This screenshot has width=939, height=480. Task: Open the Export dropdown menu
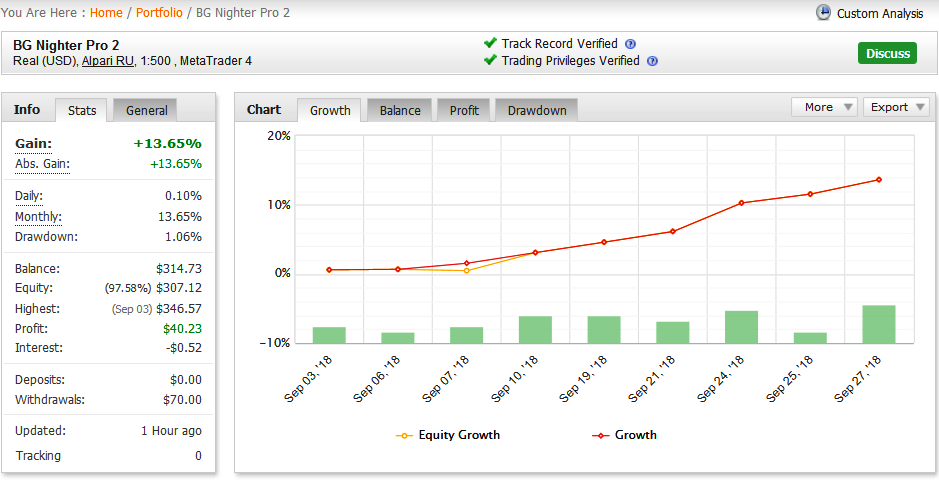[x=896, y=107]
